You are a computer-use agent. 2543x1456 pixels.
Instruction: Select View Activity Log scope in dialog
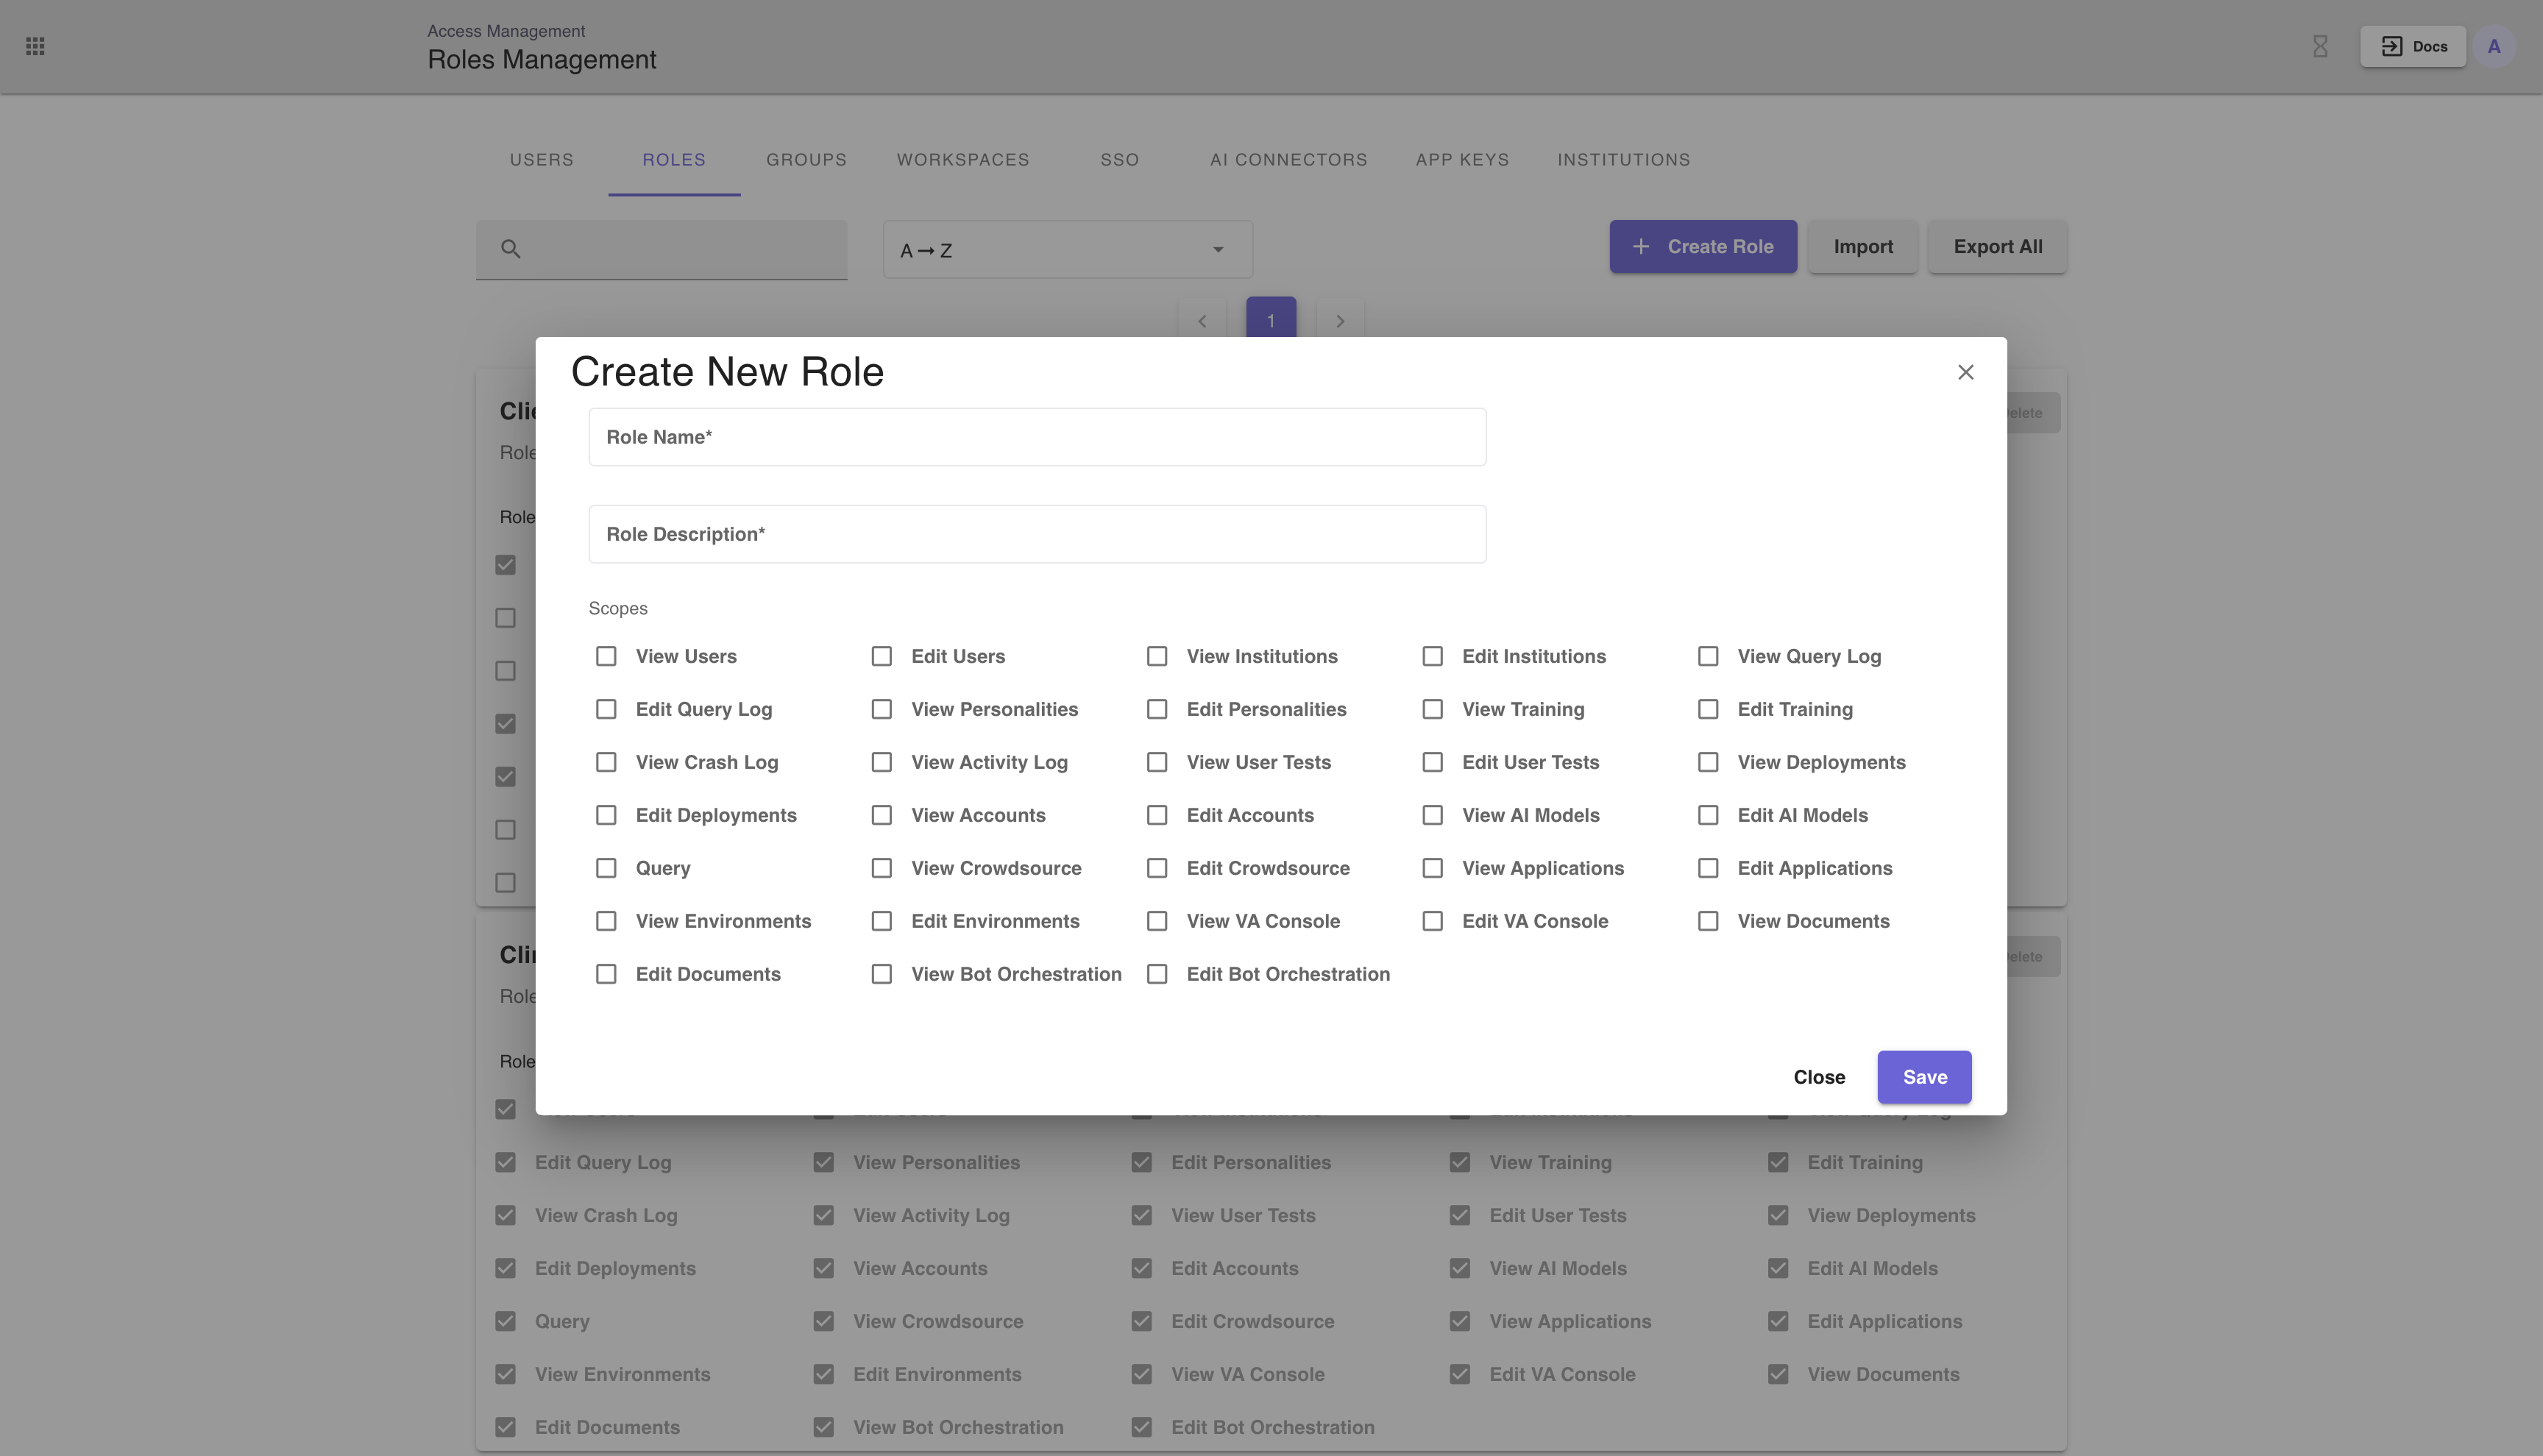pyautogui.click(x=881, y=762)
